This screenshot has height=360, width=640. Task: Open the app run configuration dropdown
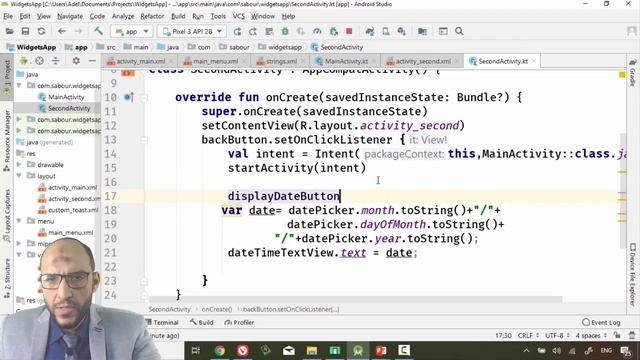click(x=131, y=31)
